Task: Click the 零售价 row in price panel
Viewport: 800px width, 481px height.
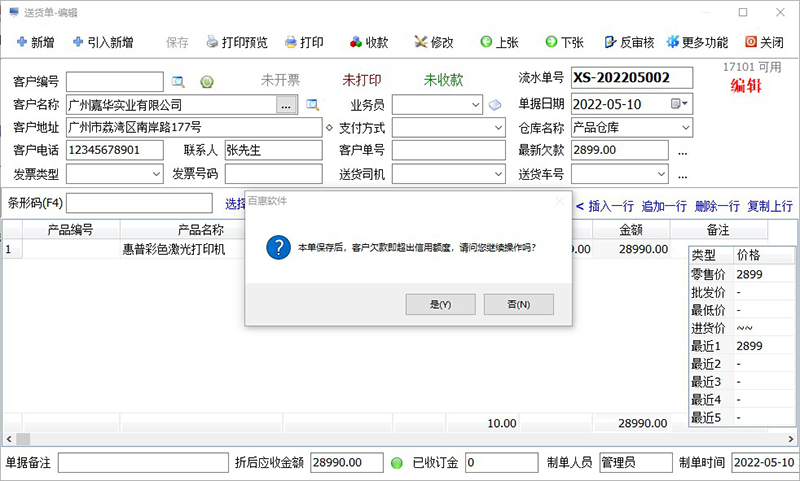Action: tap(741, 274)
